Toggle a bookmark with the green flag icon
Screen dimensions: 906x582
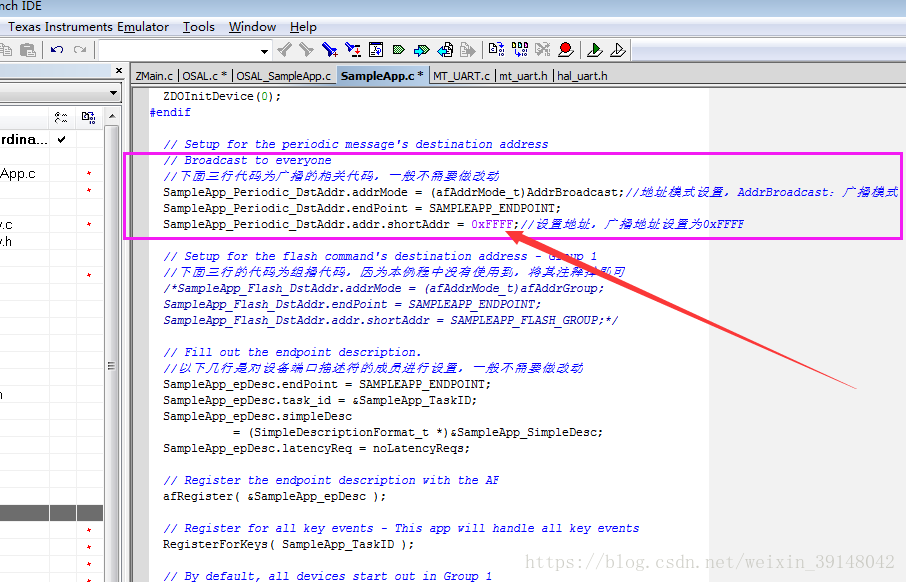pyautogui.click(x=399, y=50)
